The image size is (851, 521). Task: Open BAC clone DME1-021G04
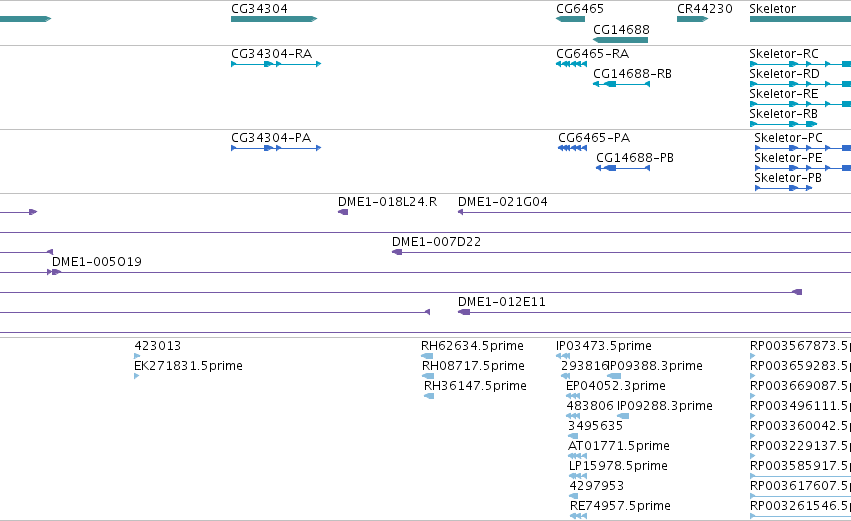(x=503, y=202)
